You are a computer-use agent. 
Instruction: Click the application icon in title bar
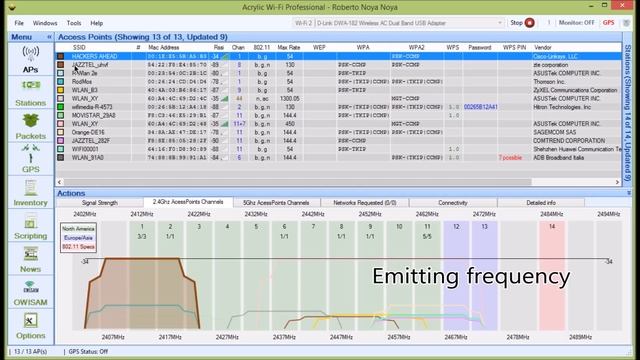pos(12,7)
